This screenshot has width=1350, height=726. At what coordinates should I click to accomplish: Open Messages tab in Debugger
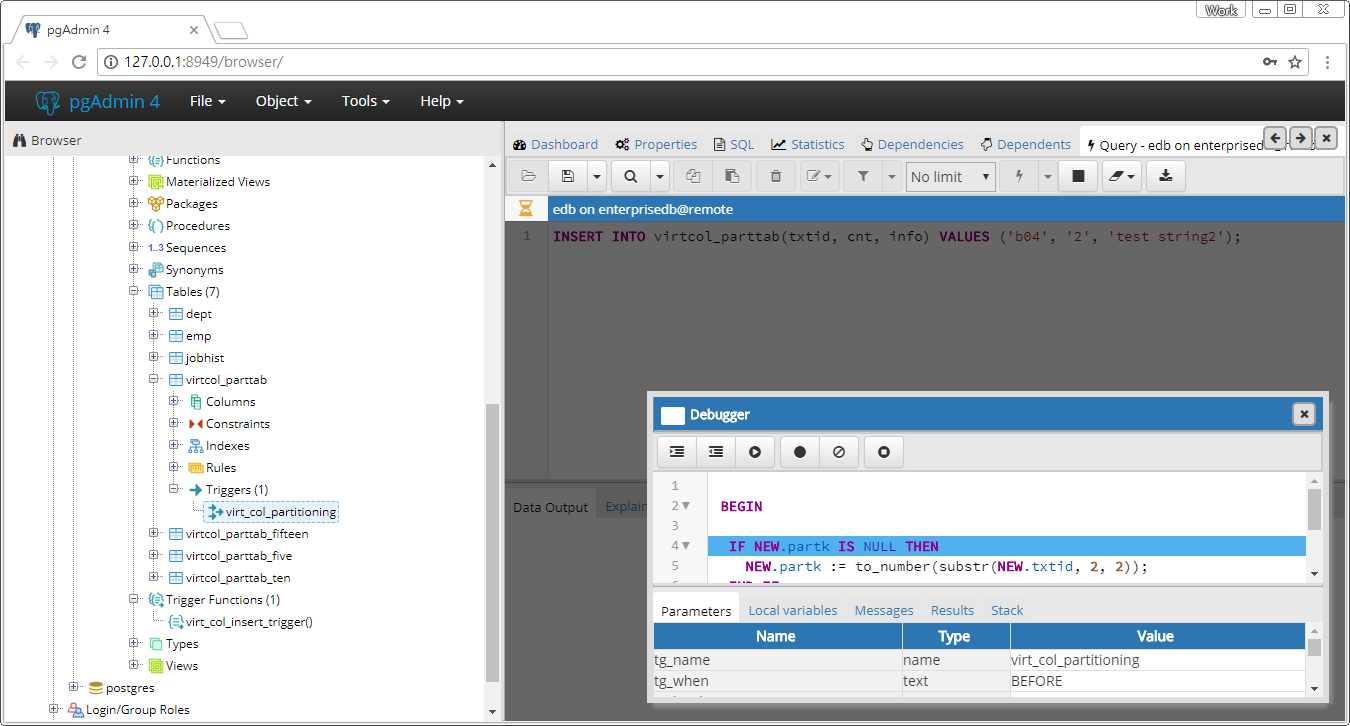coord(884,610)
